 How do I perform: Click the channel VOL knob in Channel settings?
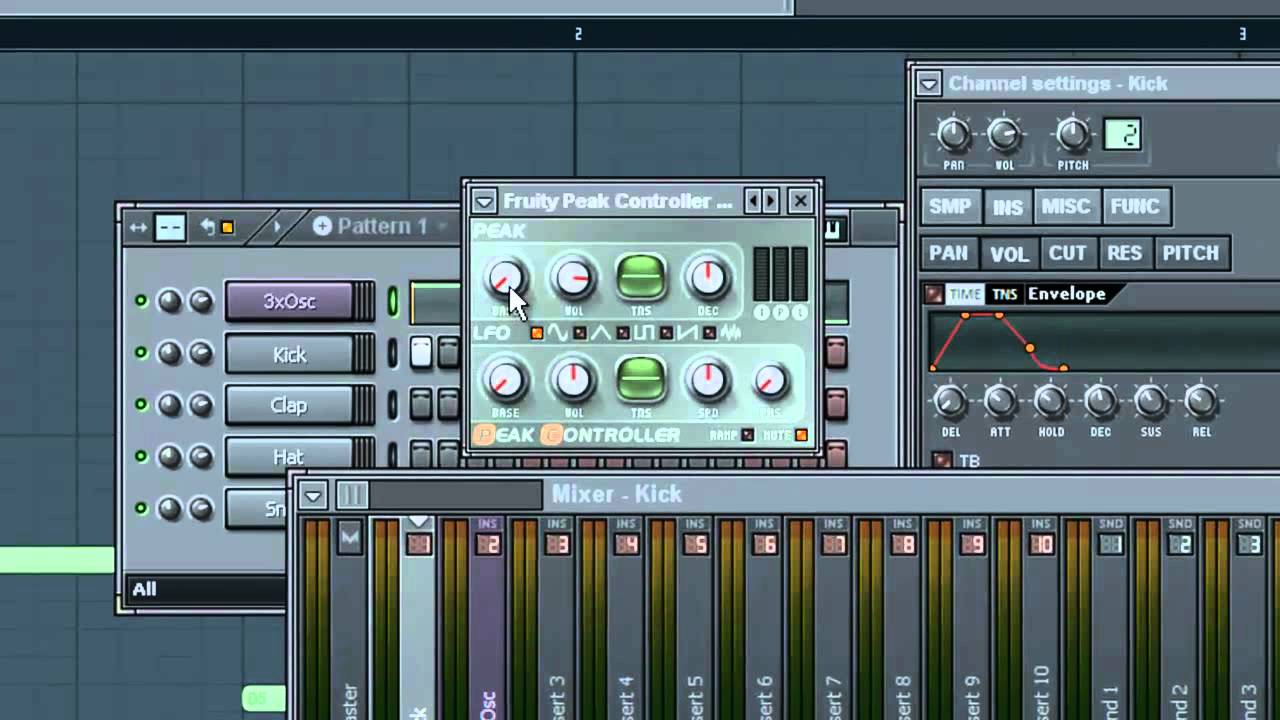[1004, 135]
